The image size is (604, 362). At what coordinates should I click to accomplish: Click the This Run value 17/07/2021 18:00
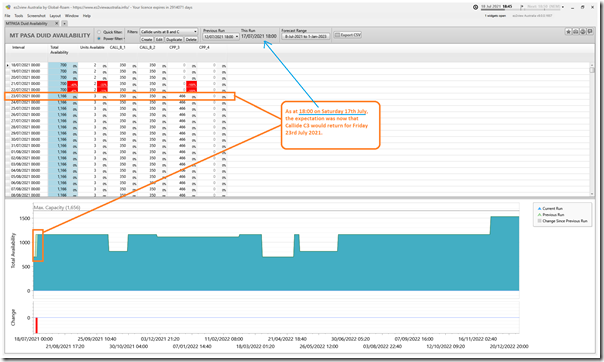[259, 36]
